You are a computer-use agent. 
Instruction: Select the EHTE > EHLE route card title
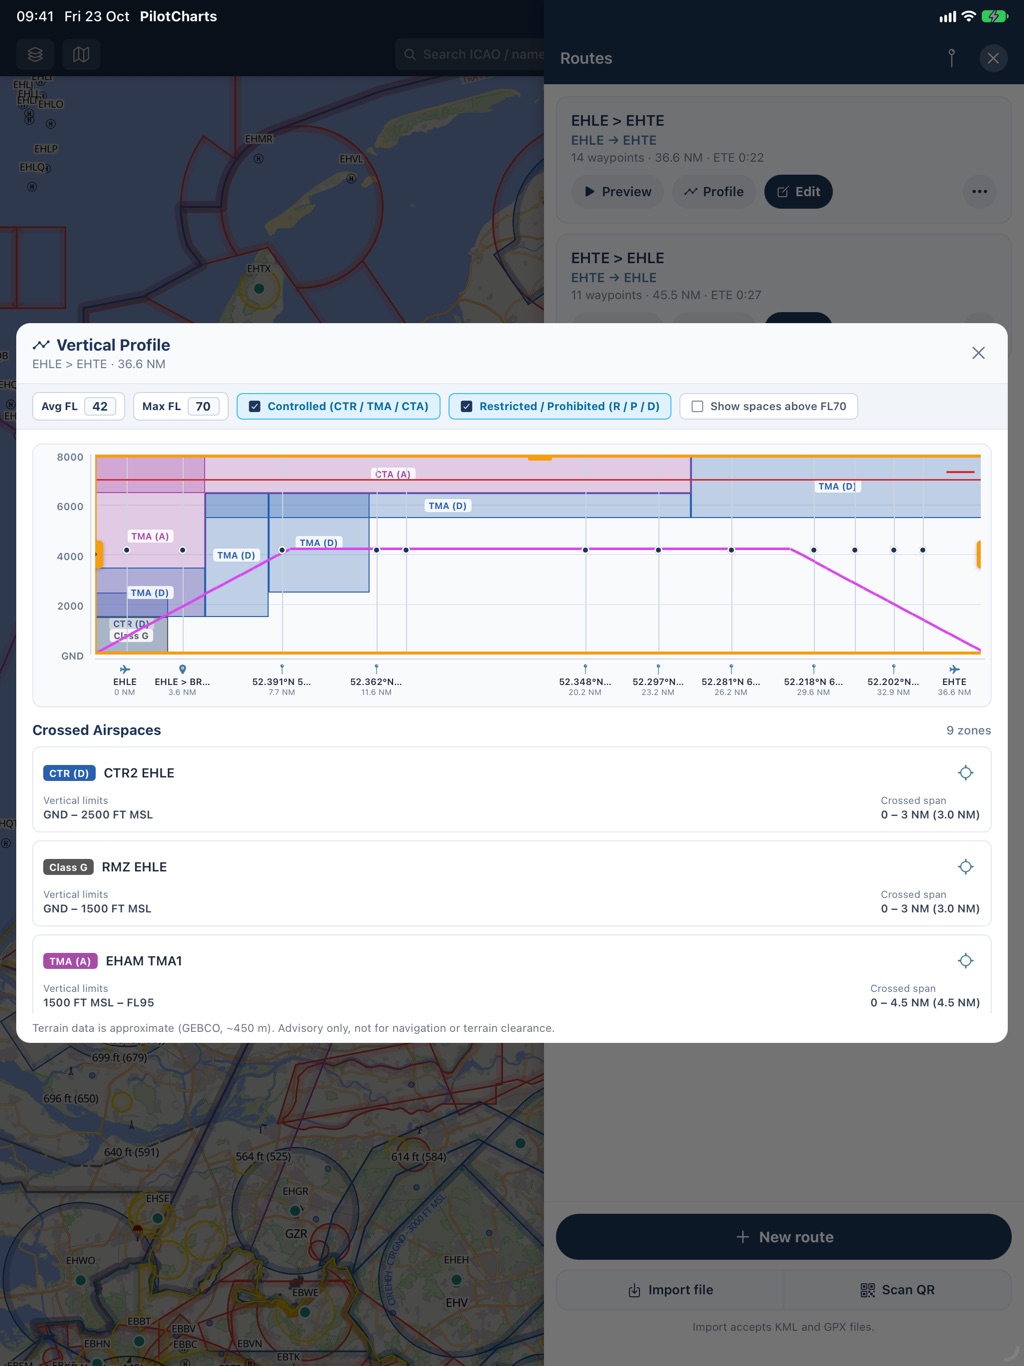[617, 258]
